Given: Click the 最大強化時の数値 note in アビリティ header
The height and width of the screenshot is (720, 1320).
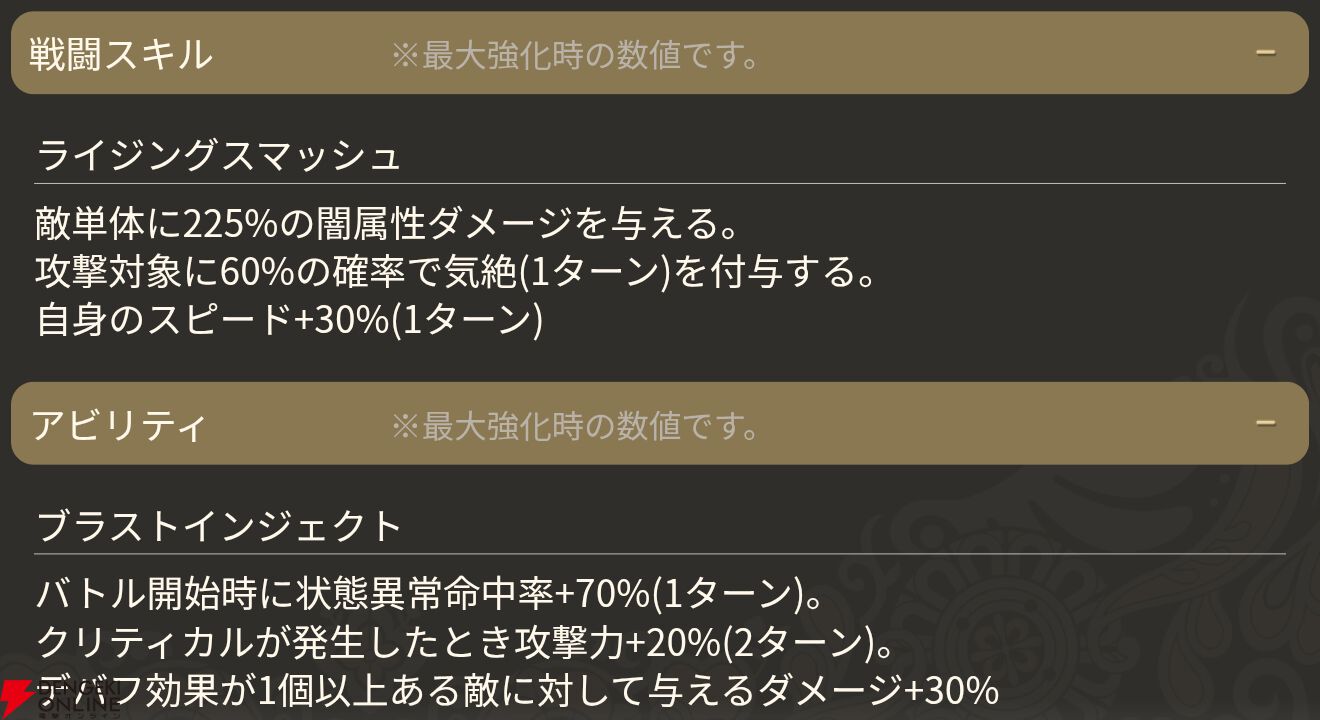Looking at the screenshot, I should pyautogui.click(x=575, y=426).
